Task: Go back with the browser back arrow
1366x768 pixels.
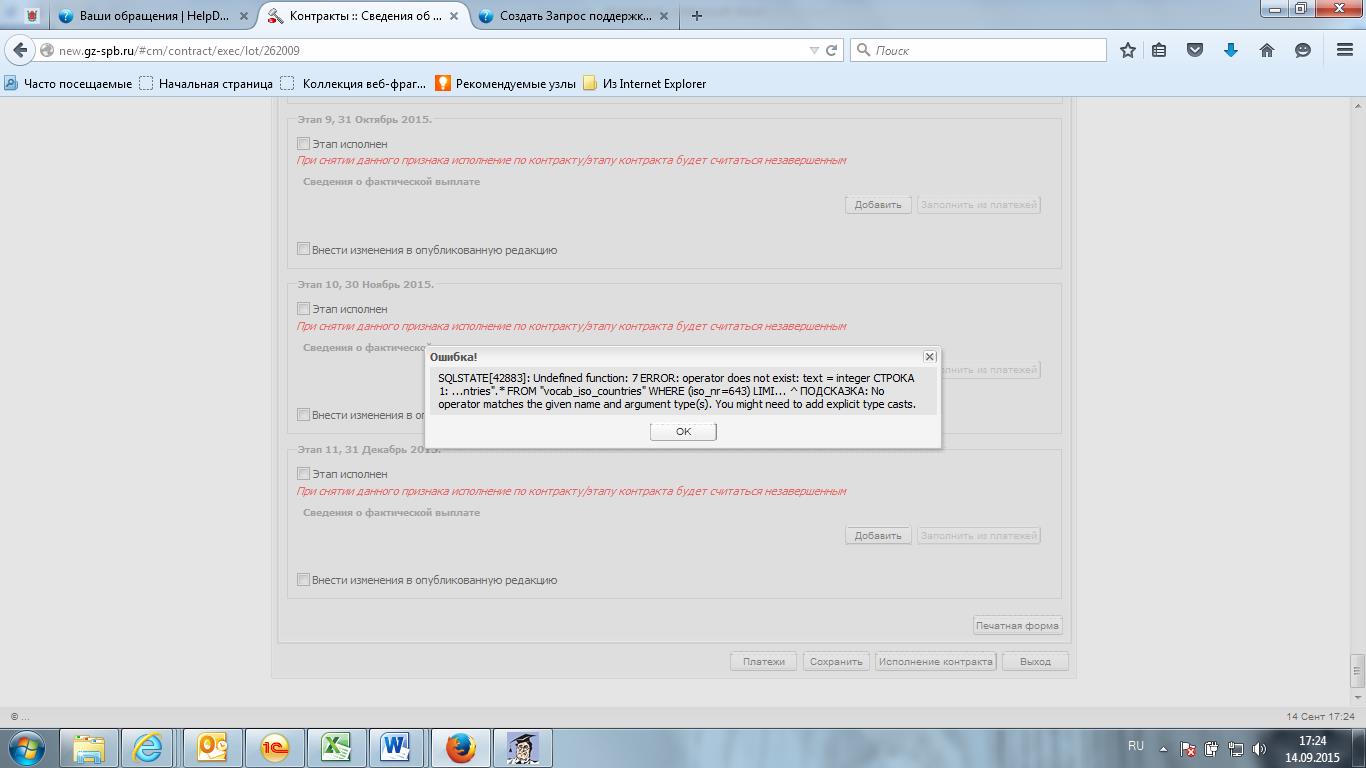Action: 20,50
